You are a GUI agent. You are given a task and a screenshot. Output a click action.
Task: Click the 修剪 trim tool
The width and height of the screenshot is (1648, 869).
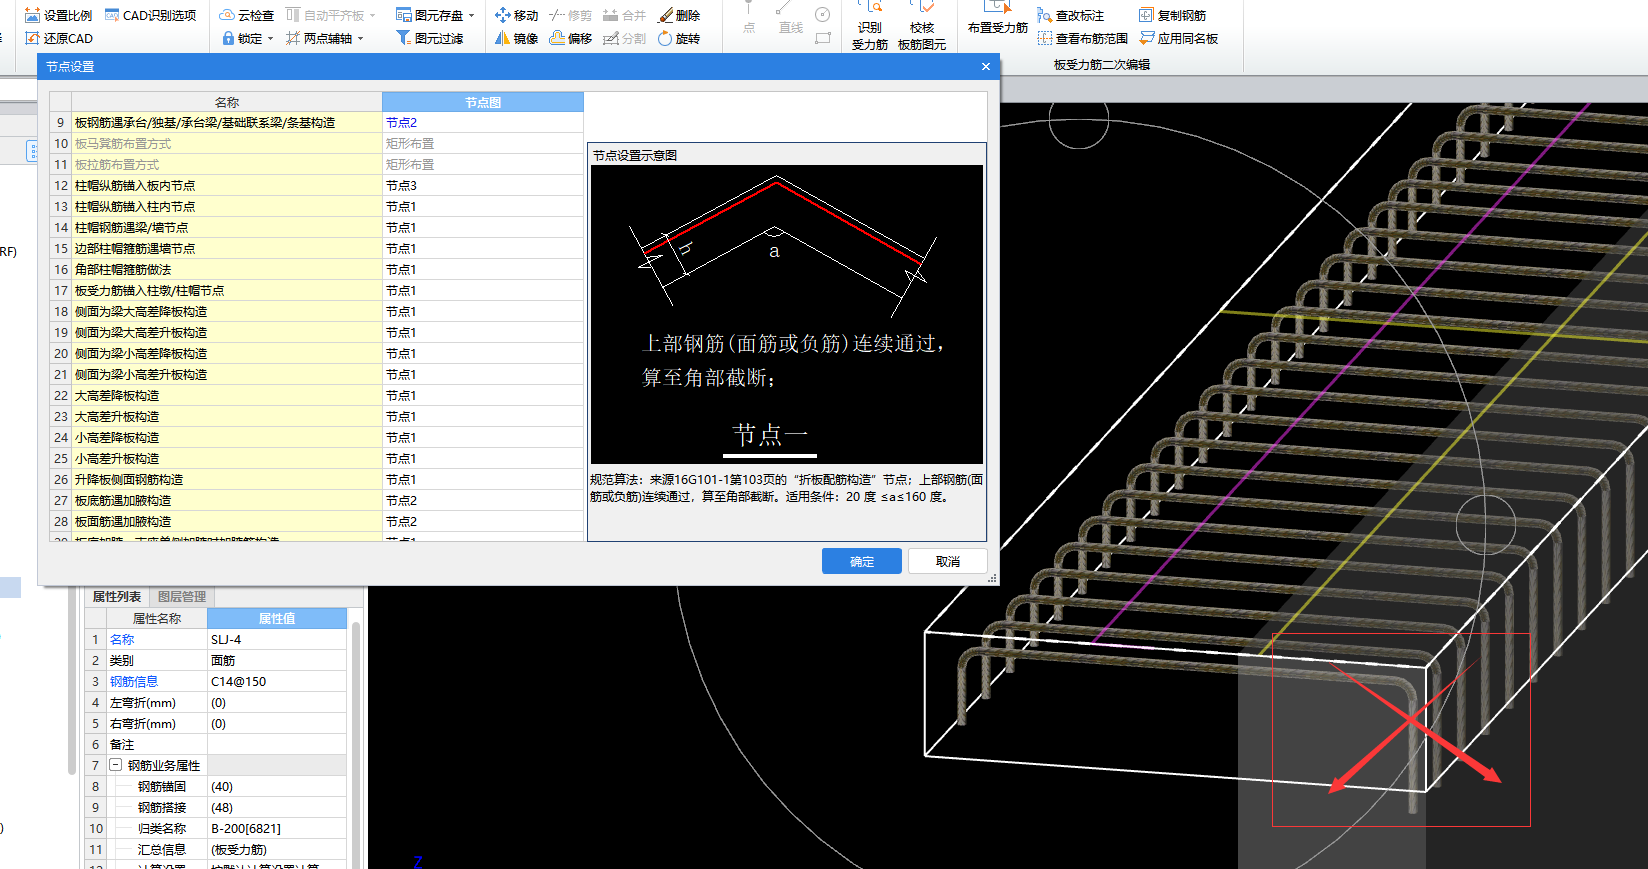click(571, 15)
